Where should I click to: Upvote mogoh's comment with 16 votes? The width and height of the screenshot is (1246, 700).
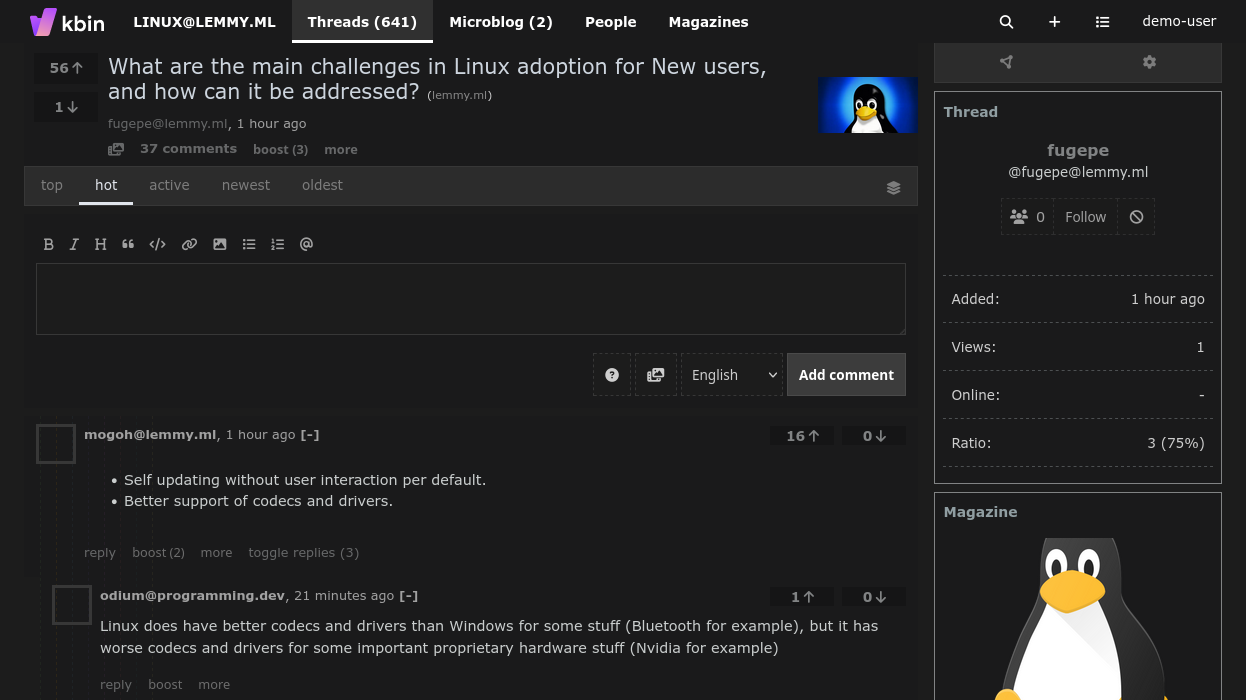802,436
